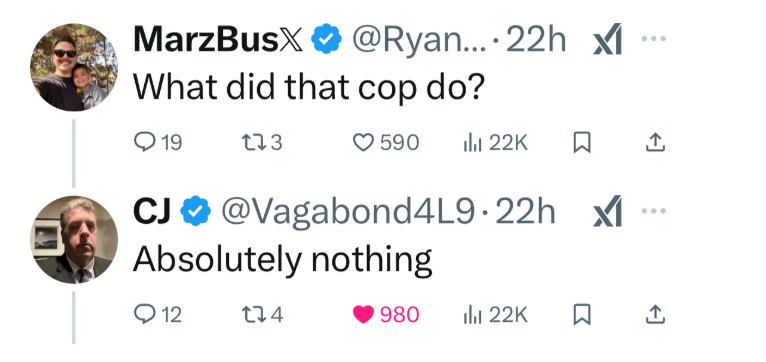Open more options menu on MarzBus post
766x362 pixels.
653,39
